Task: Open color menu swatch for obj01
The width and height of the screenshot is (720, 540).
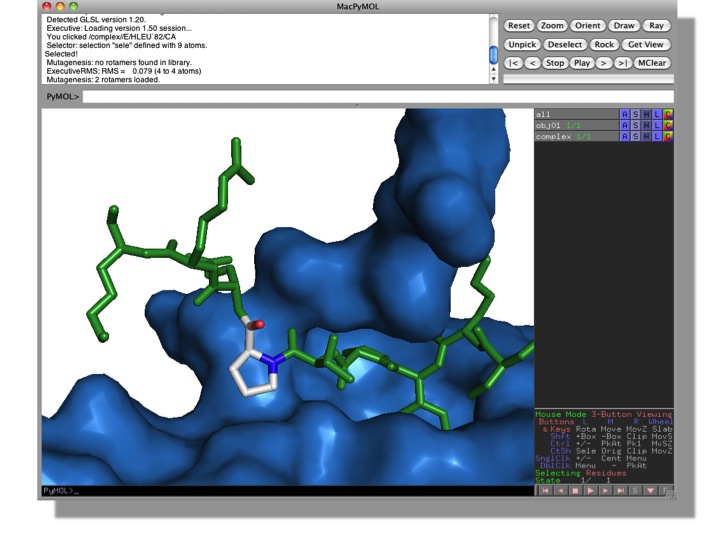Action: [668, 125]
